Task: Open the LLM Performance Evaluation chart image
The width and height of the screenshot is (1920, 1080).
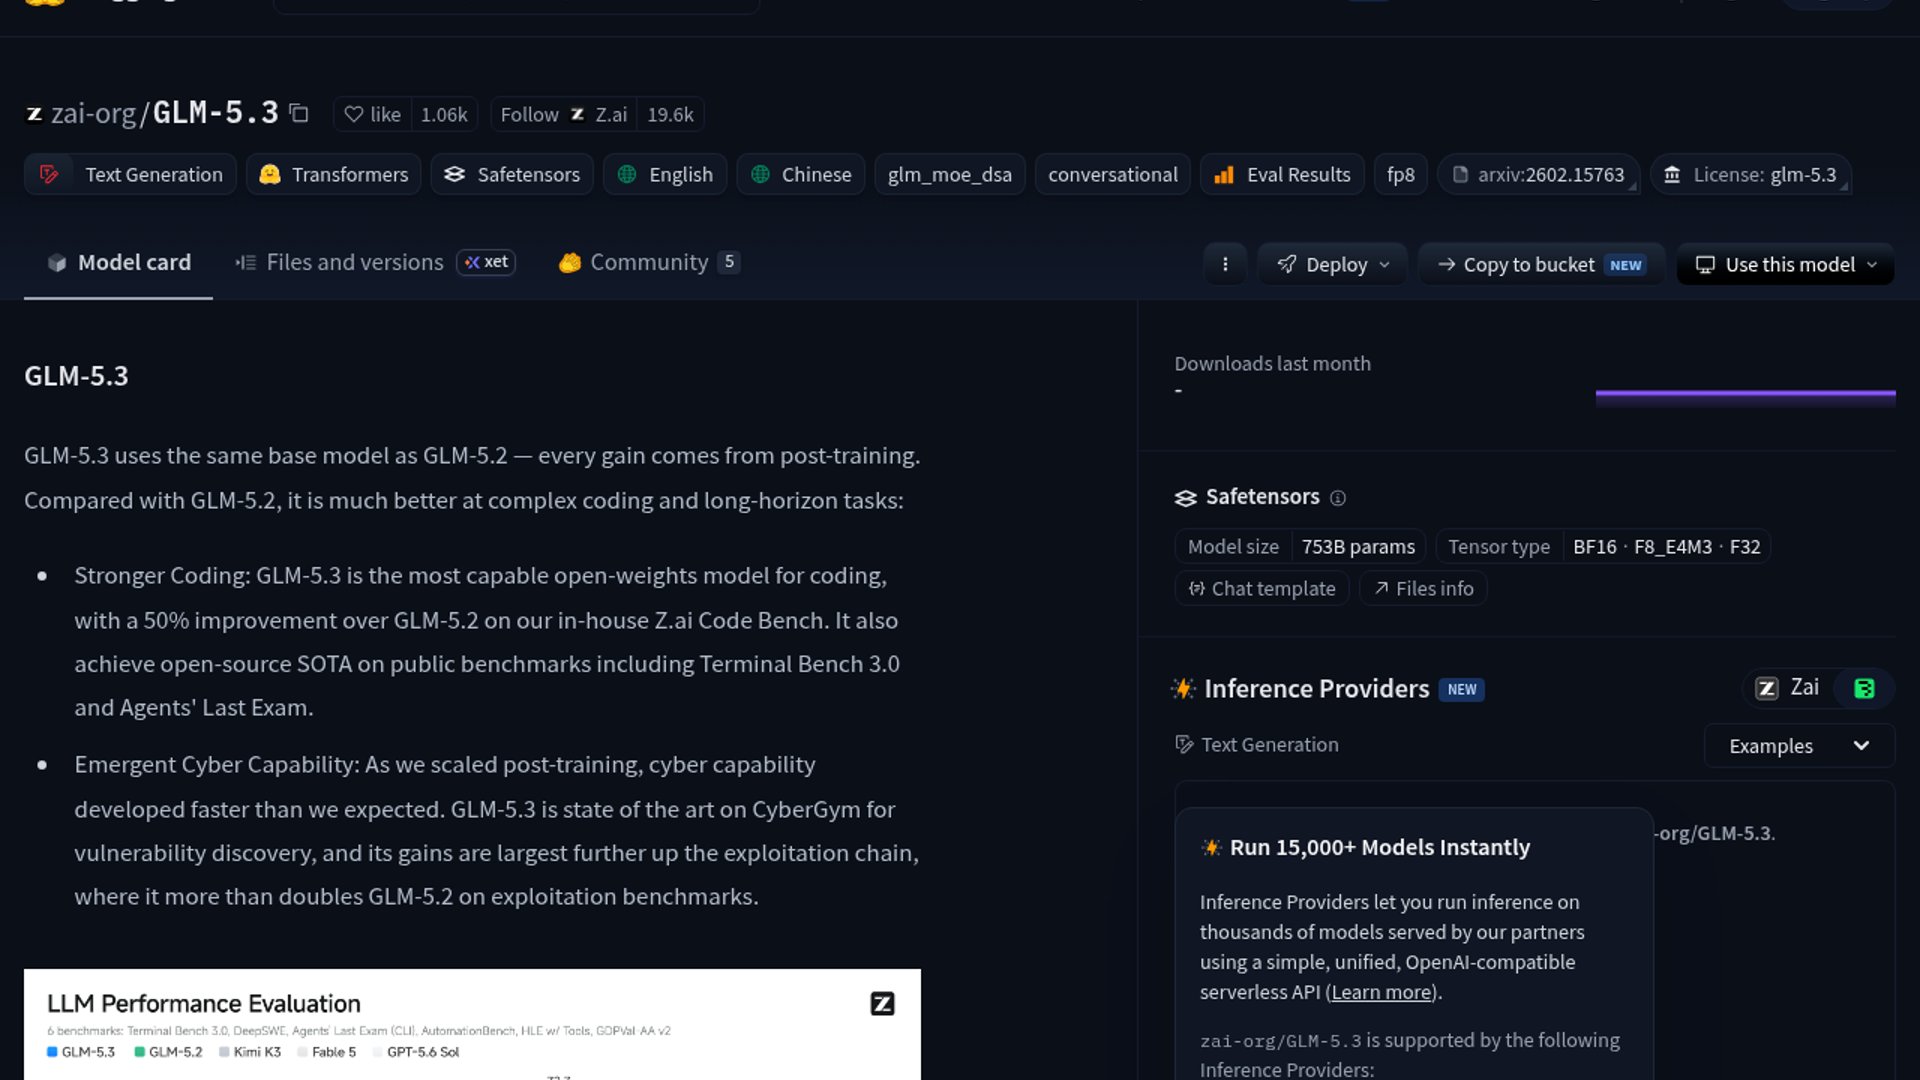Action: (472, 1024)
